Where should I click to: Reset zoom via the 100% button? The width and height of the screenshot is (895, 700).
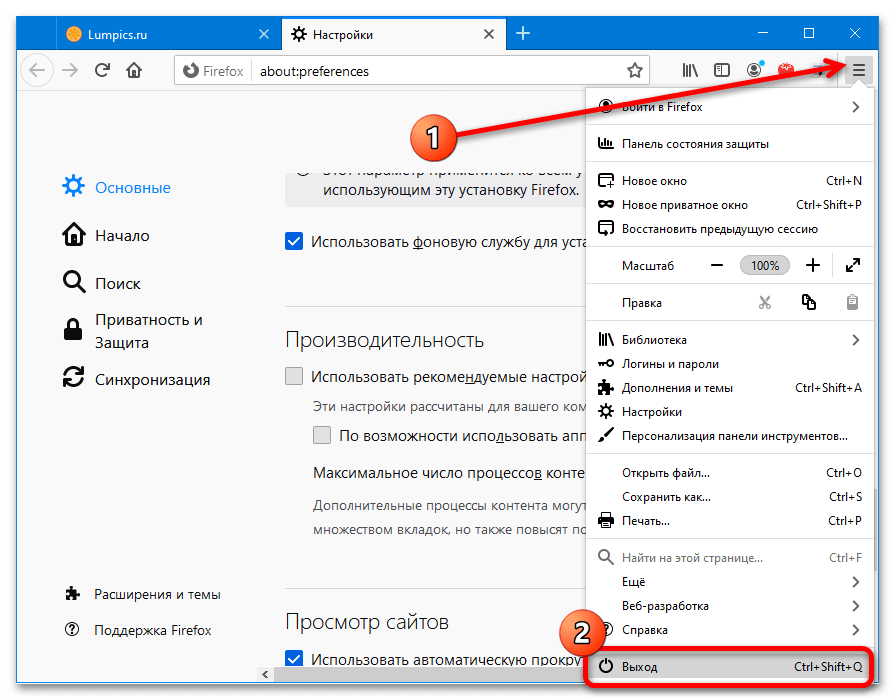click(x=765, y=265)
